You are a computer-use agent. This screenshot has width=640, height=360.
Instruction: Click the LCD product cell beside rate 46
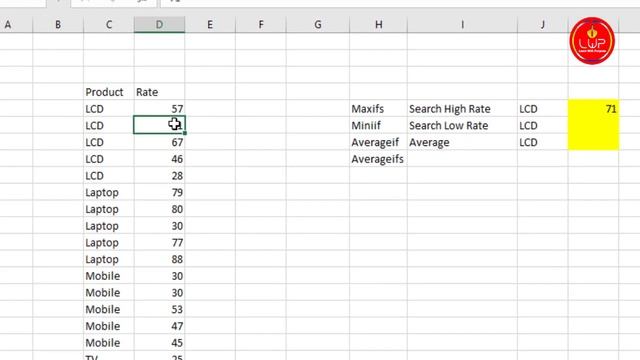tap(109, 159)
